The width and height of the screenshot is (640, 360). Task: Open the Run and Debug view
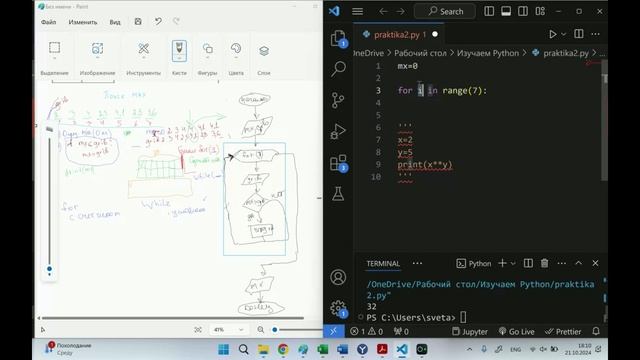tap(338, 131)
